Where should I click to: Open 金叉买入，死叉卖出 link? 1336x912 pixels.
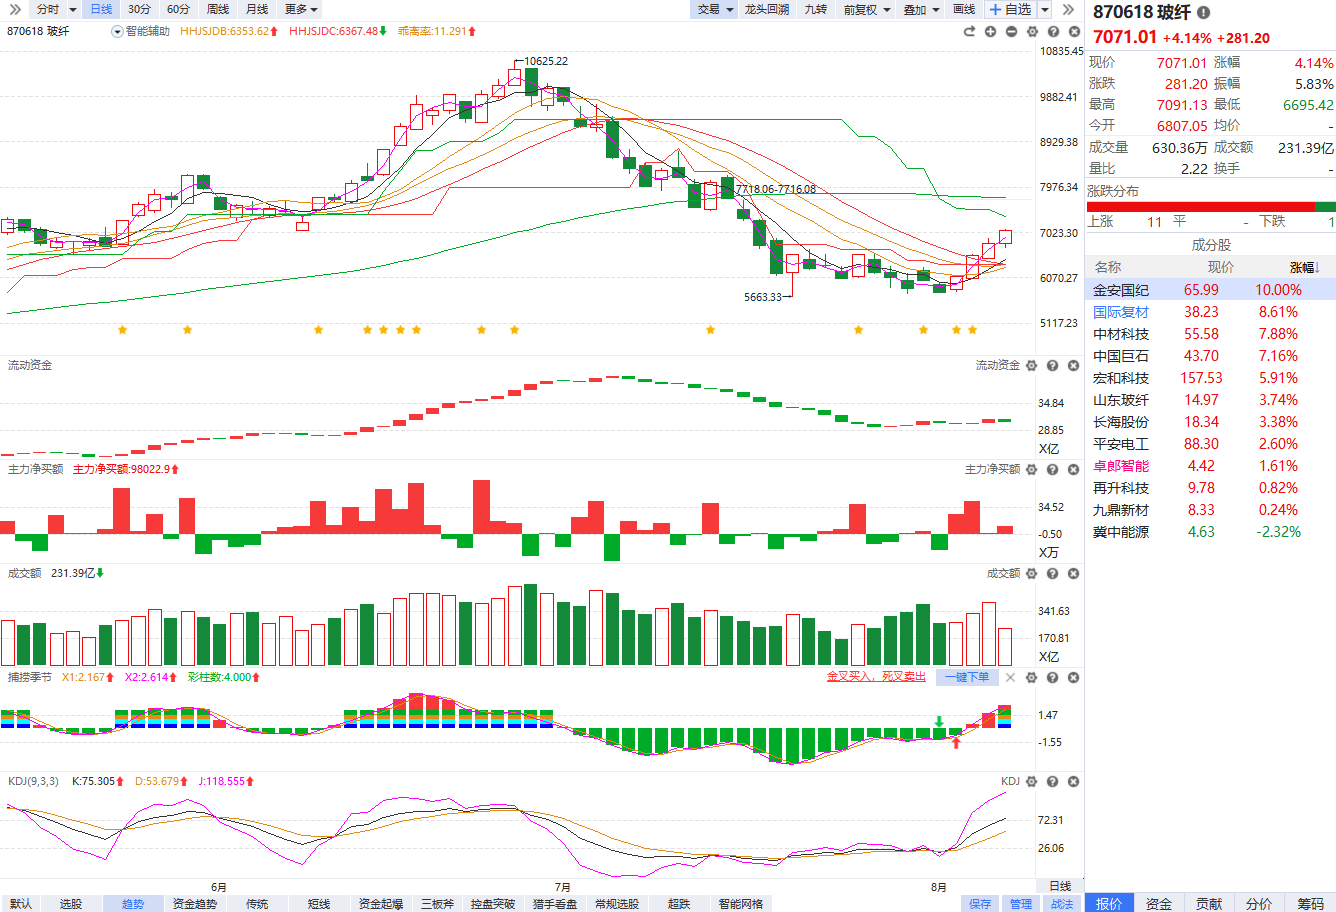tap(876, 677)
